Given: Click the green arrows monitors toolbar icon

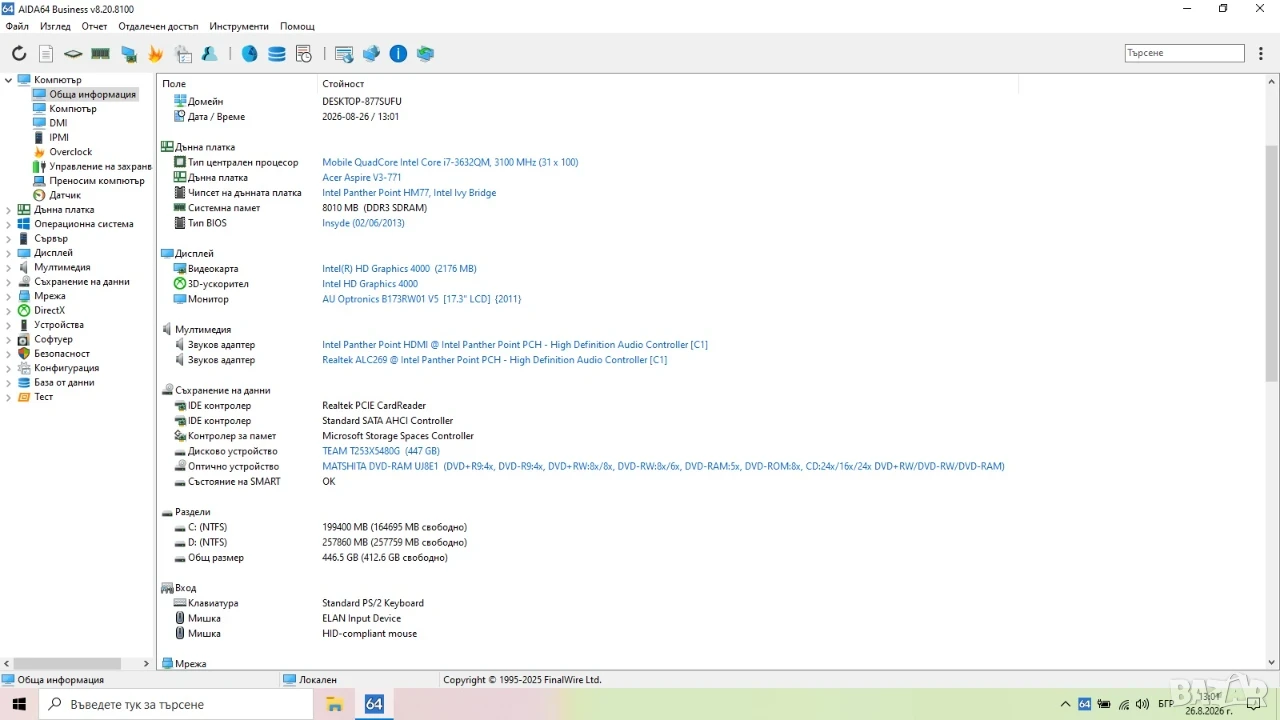Looking at the screenshot, I should click(x=425, y=54).
